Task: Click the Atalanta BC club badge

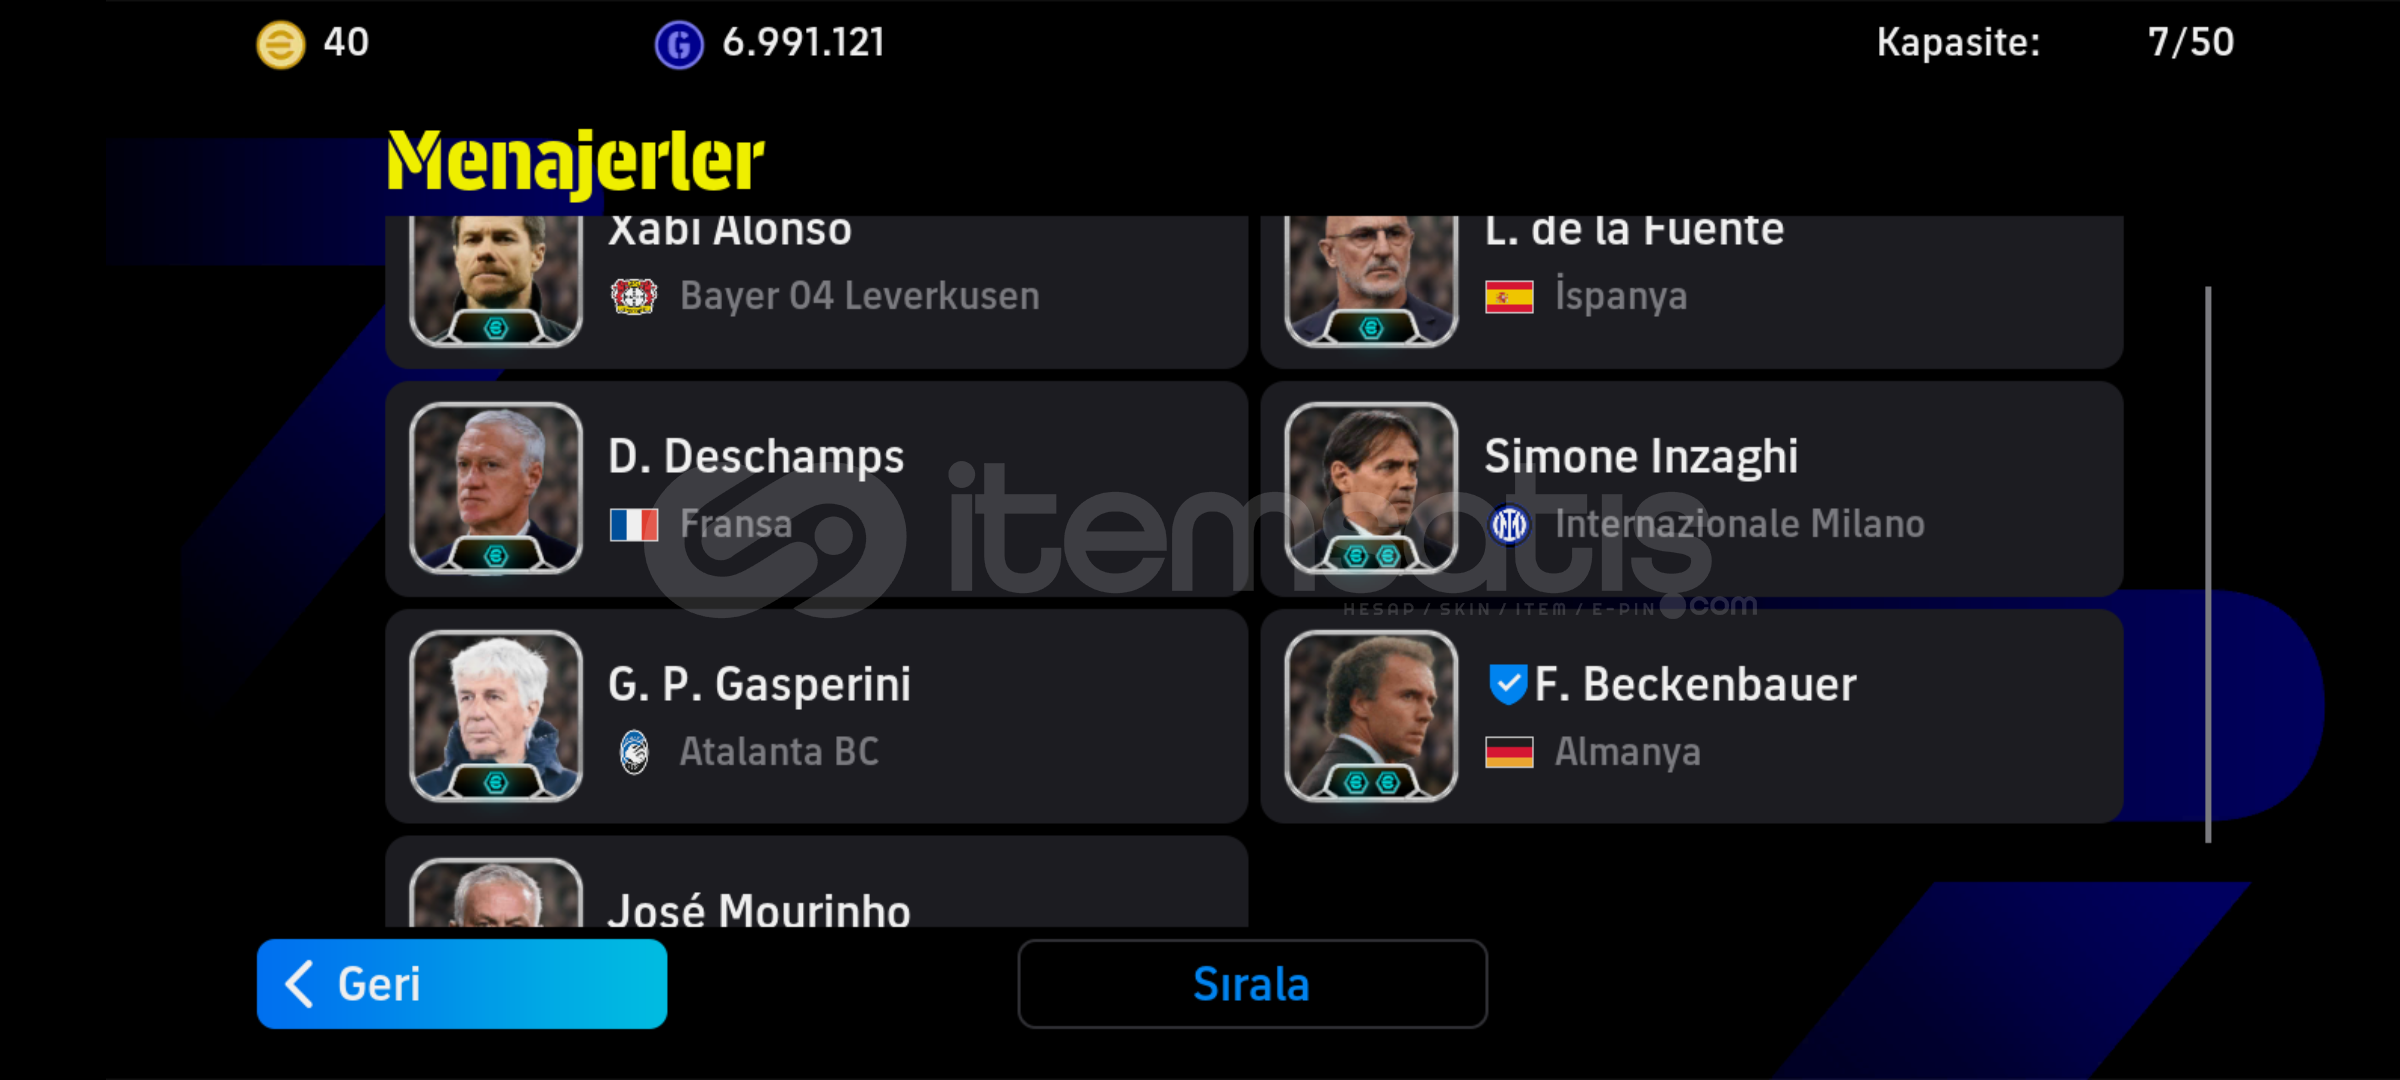Action: click(634, 752)
